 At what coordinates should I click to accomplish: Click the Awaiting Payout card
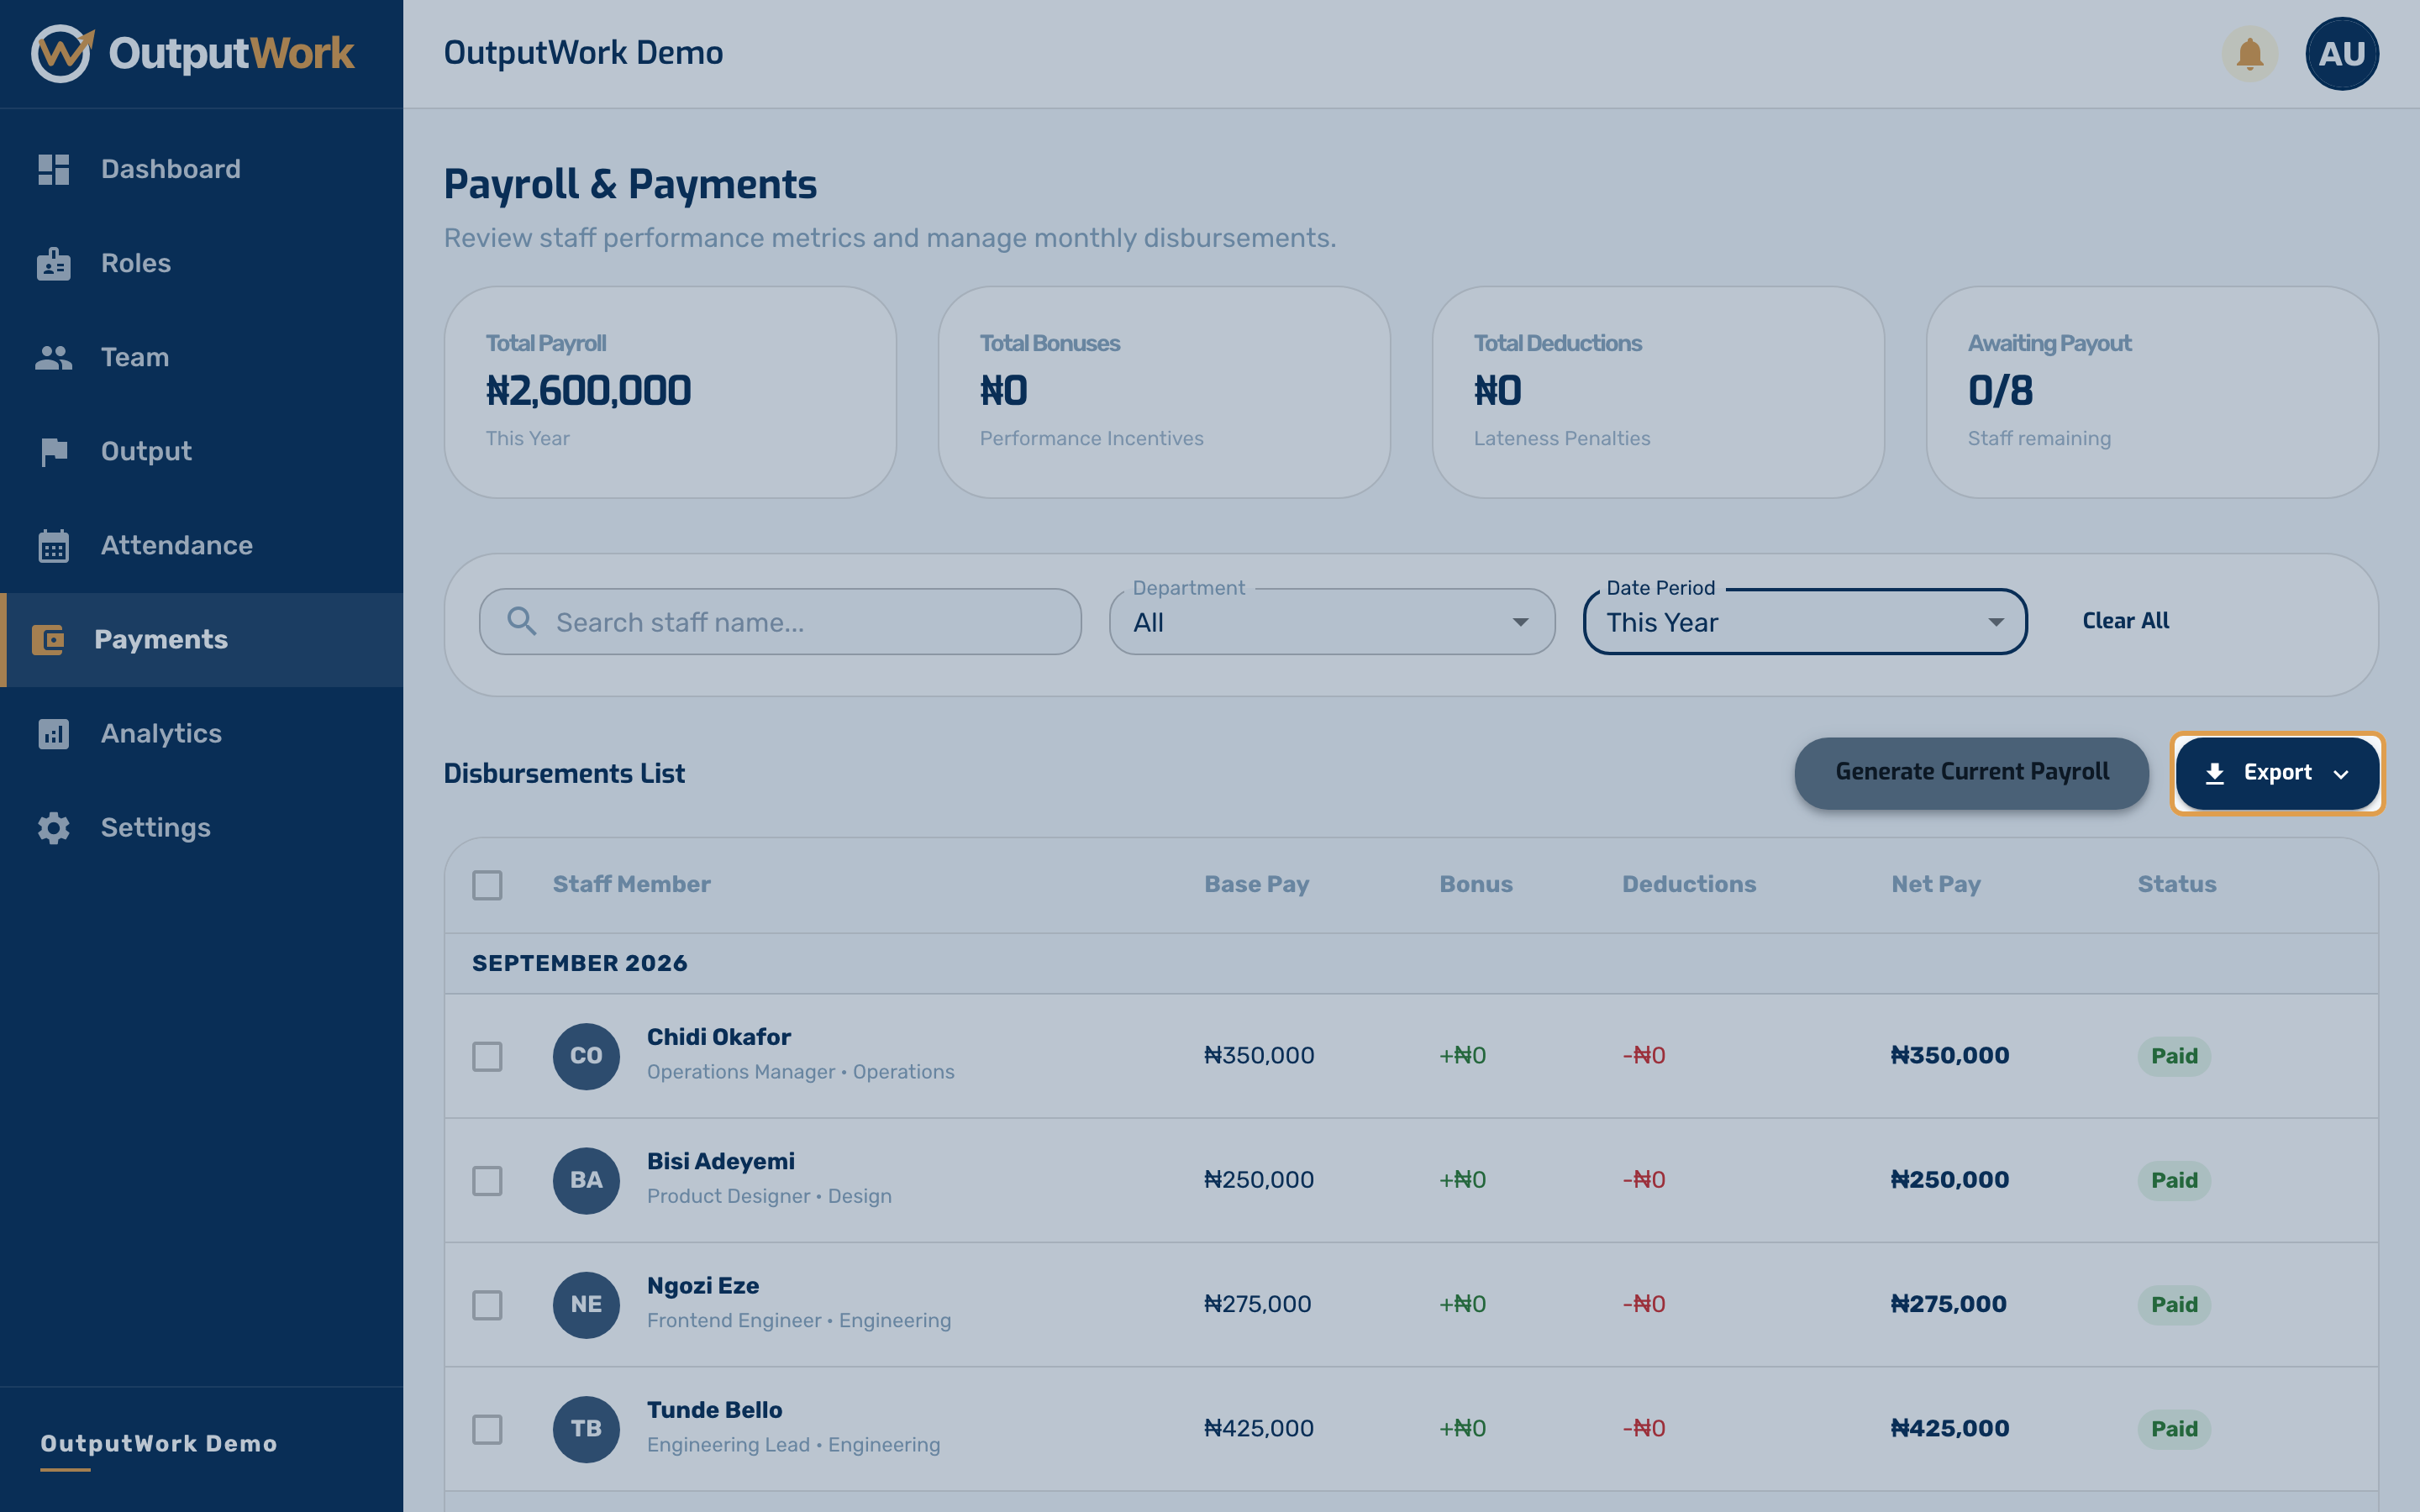2152,392
